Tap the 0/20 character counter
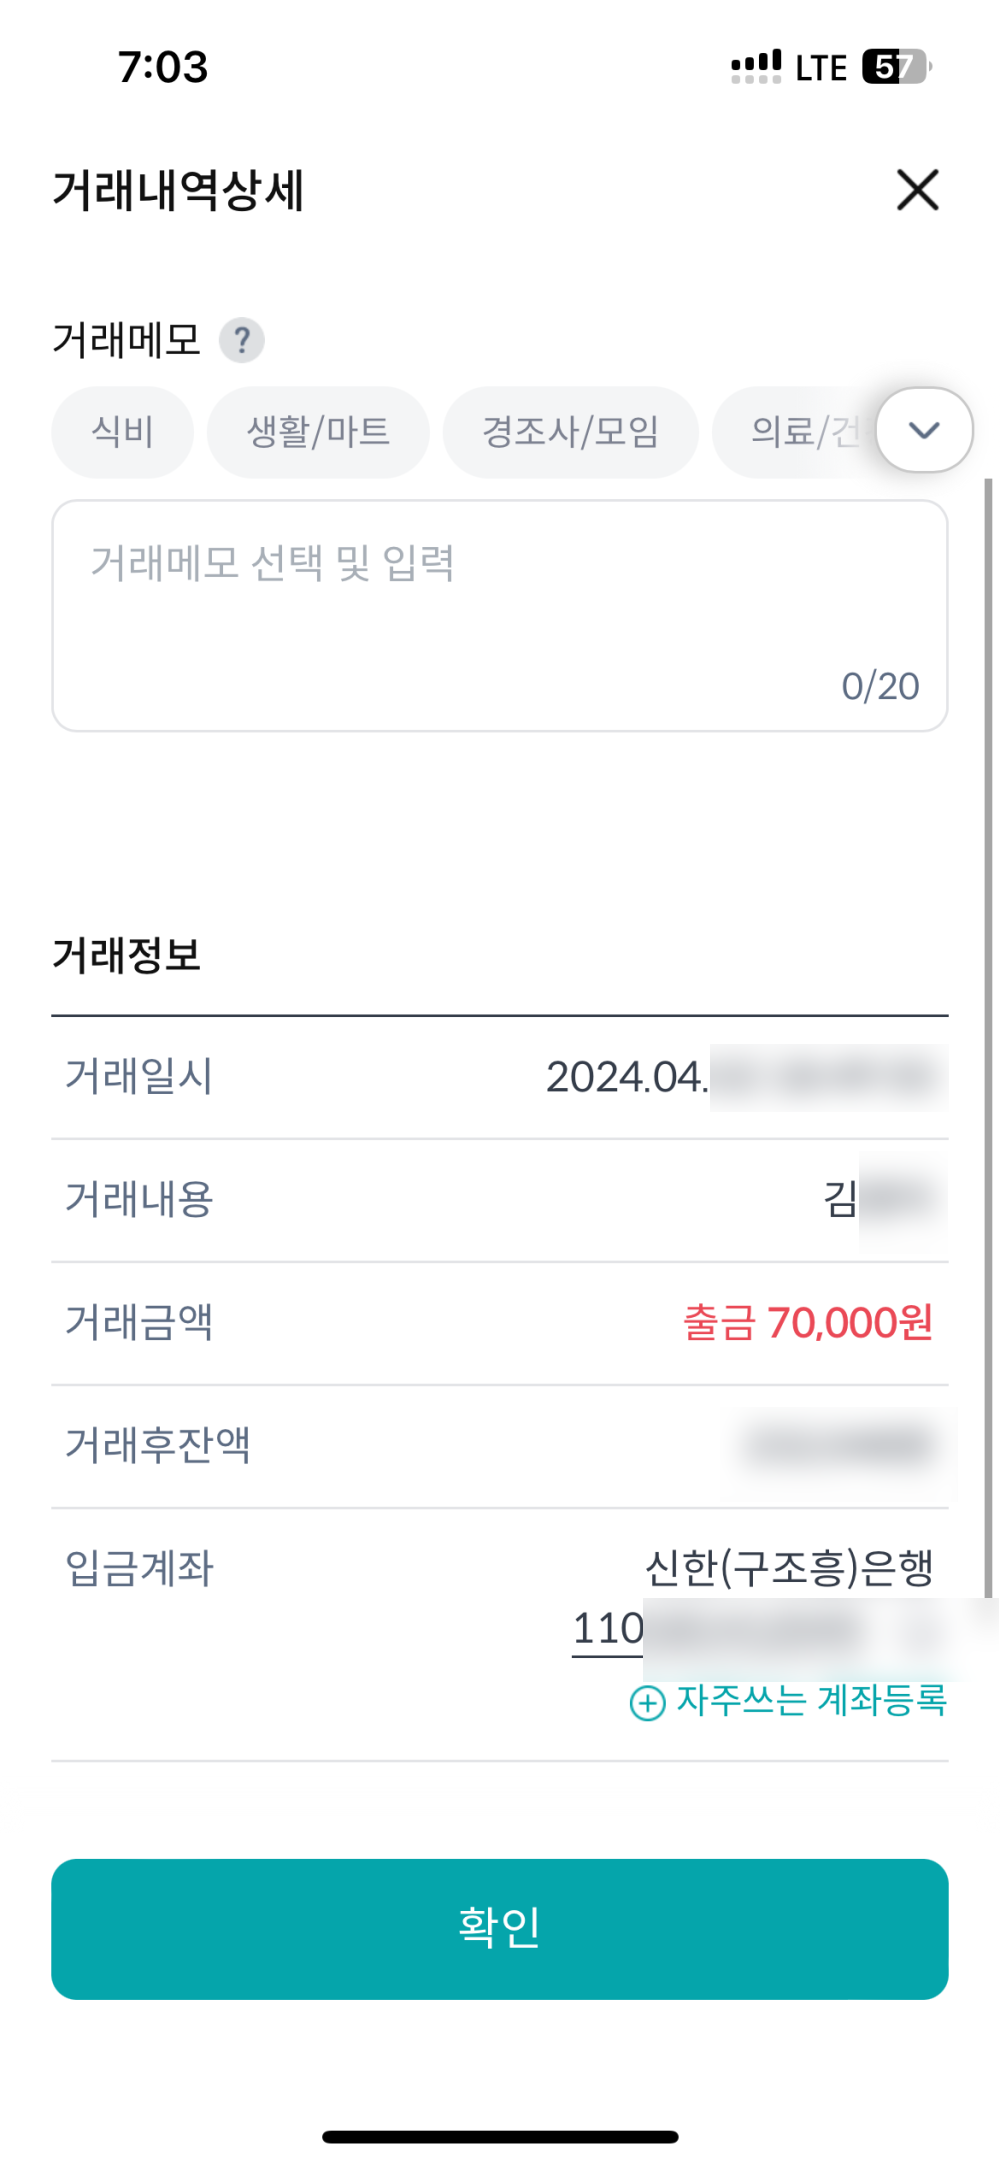Image resolution: width=1000 pixels, height=2164 pixels. tap(880, 686)
